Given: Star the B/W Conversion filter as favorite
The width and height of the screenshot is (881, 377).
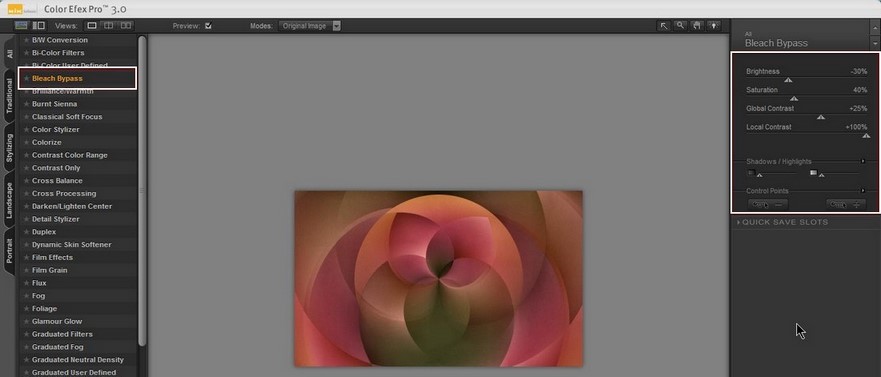Looking at the screenshot, I should 26,40.
